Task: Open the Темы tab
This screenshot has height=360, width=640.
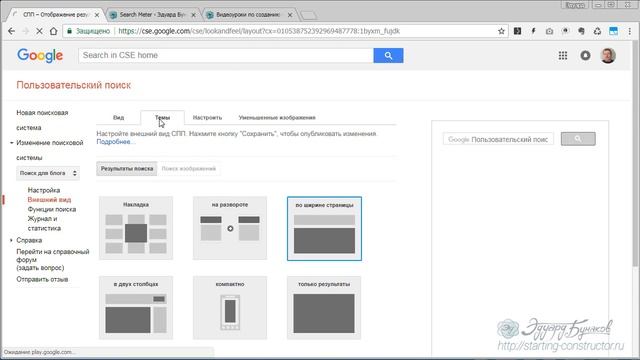Action: pyautogui.click(x=162, y=118)
